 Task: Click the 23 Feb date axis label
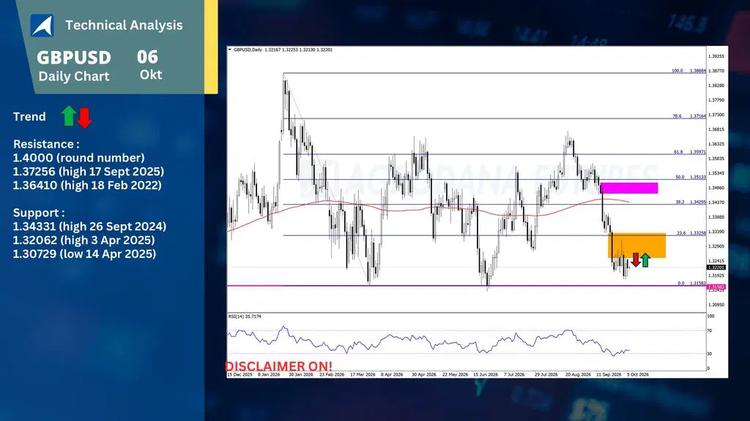point(332,375)
